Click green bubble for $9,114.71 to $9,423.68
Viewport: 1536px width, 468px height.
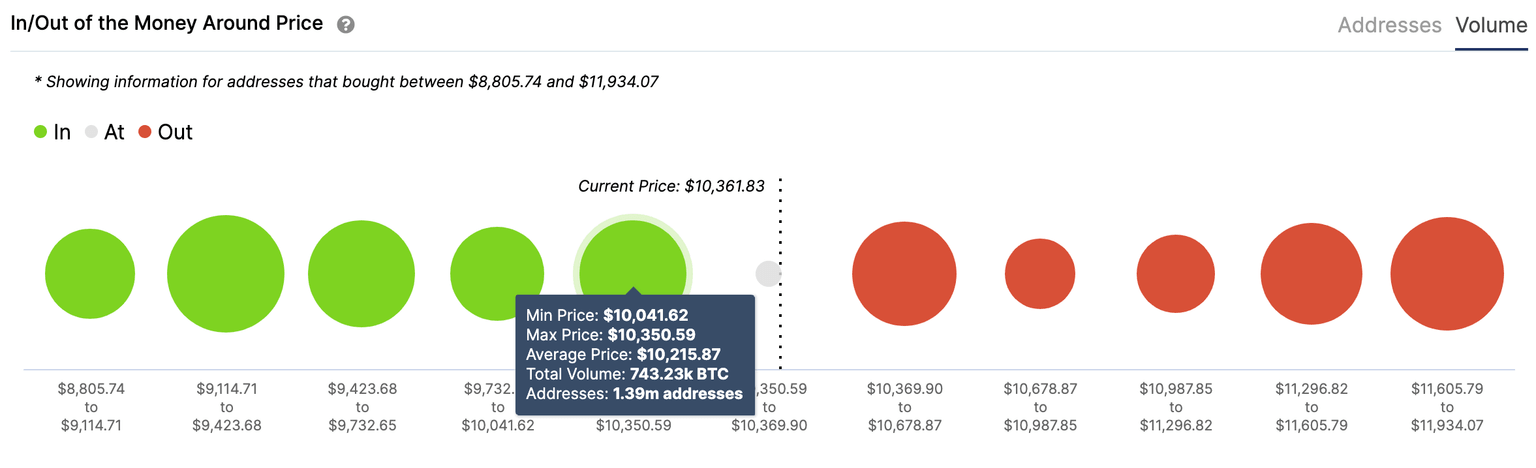click(226, 273)
